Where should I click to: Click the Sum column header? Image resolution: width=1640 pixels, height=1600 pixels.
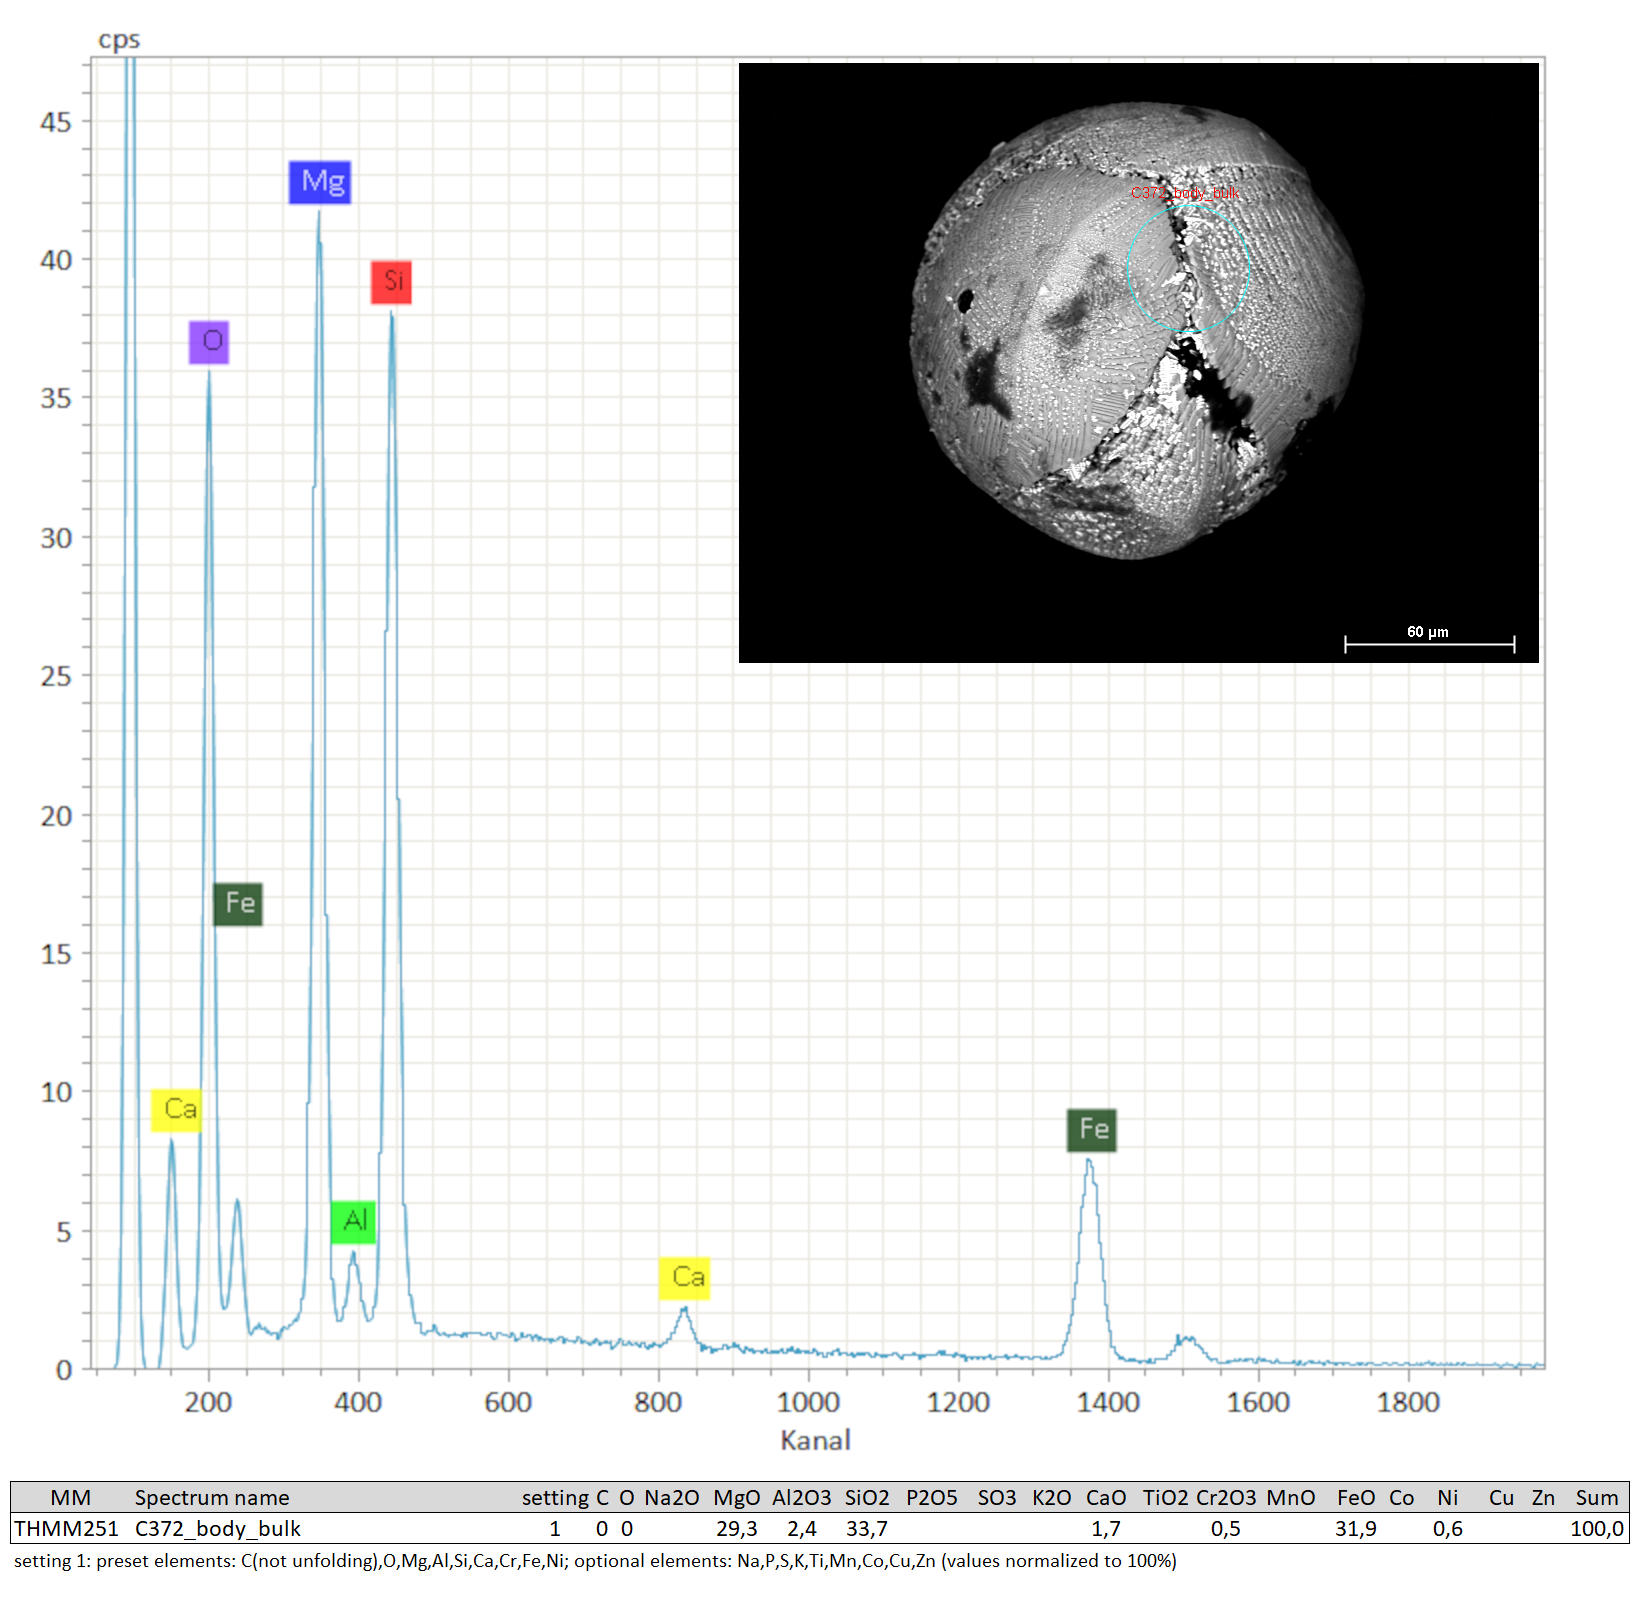pyautogui.click(x=1596, y=1498)
